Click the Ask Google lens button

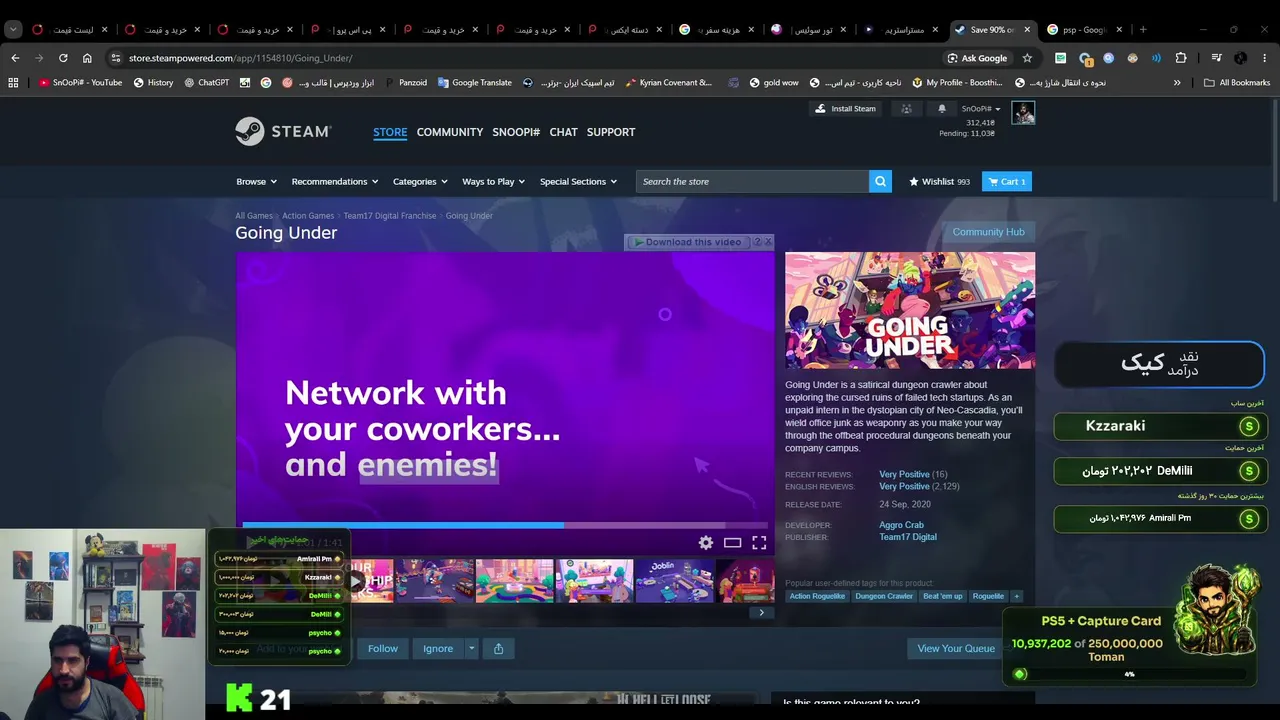click(x=977, y=58)
